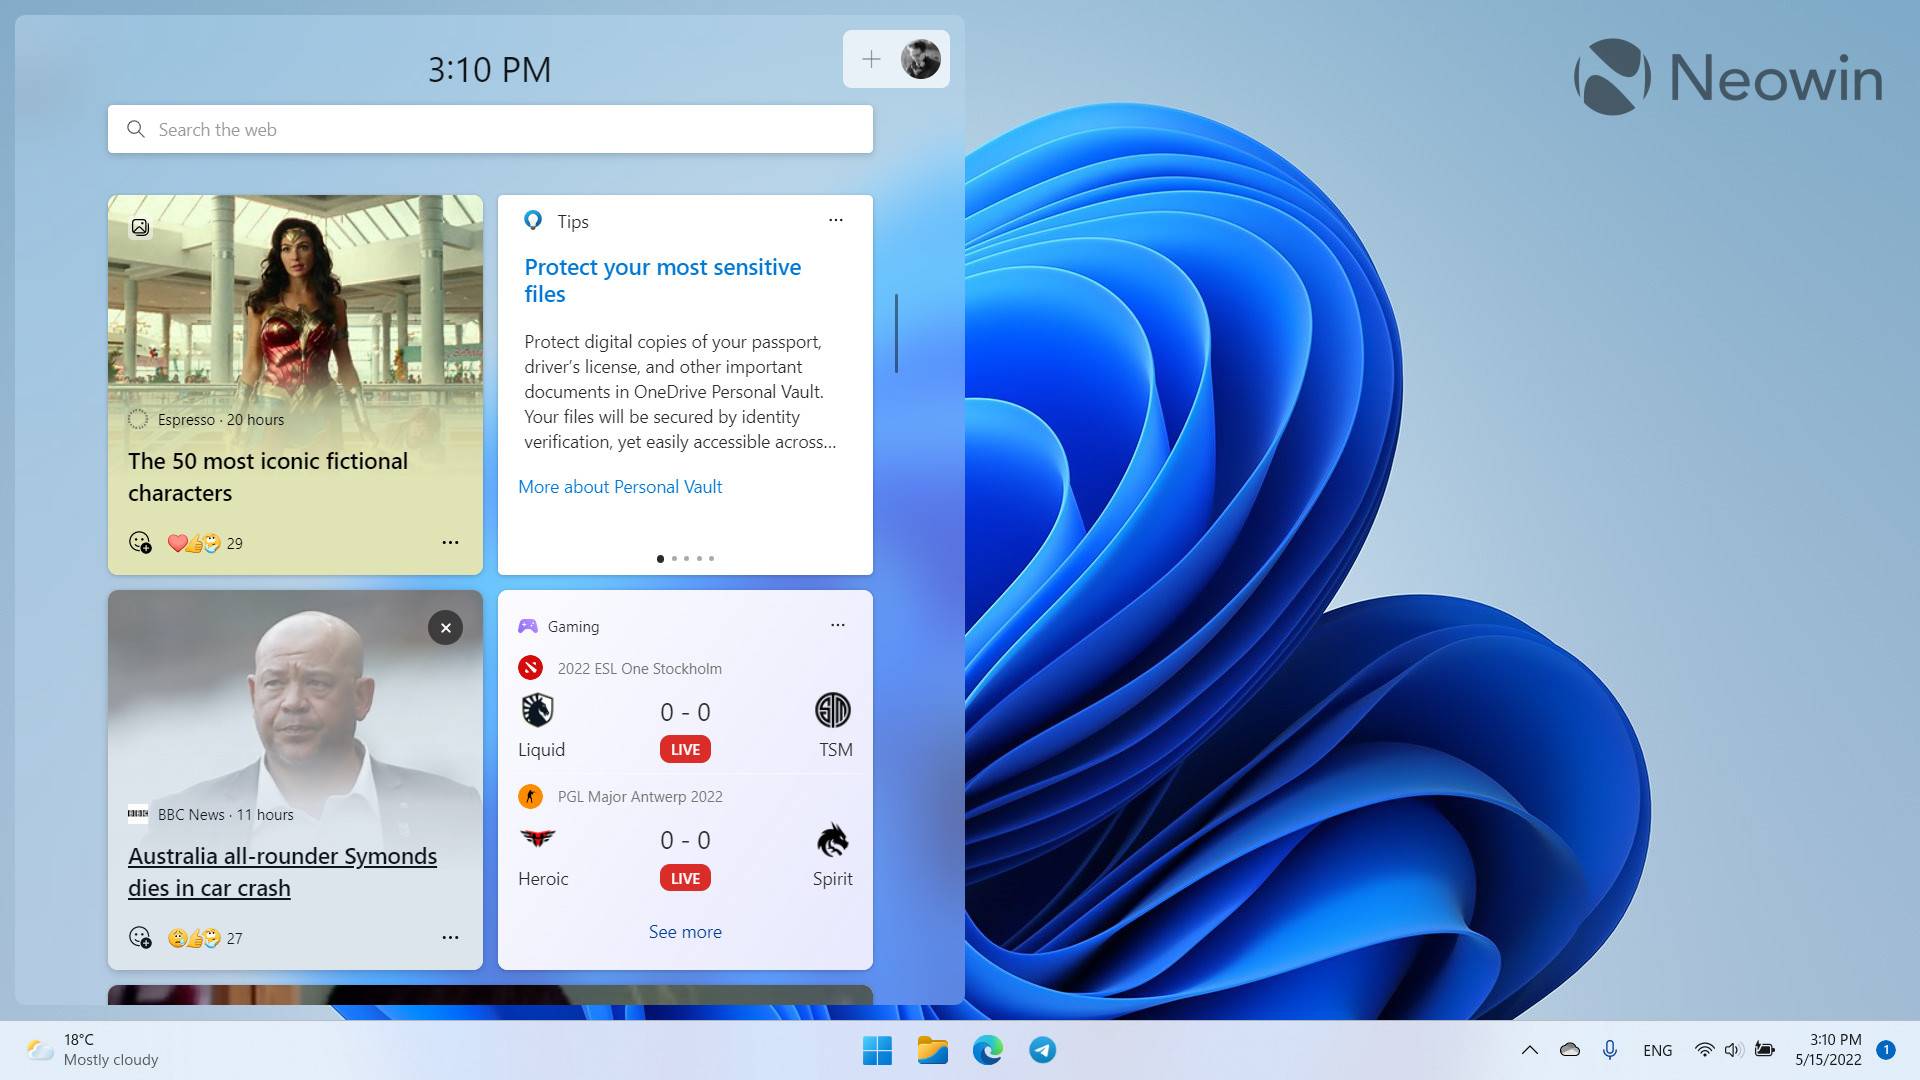
Task: Open Microsoft Edge from the taskbar
Action: coord(988,1050)
